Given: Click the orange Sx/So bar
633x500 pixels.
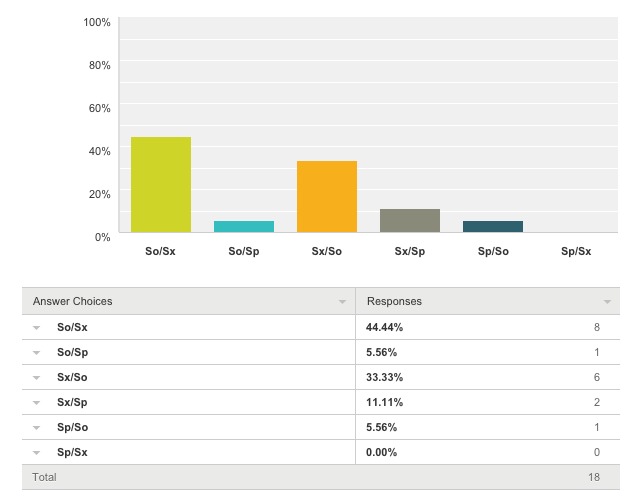Looking at the screenshot, I should point(326,197).
